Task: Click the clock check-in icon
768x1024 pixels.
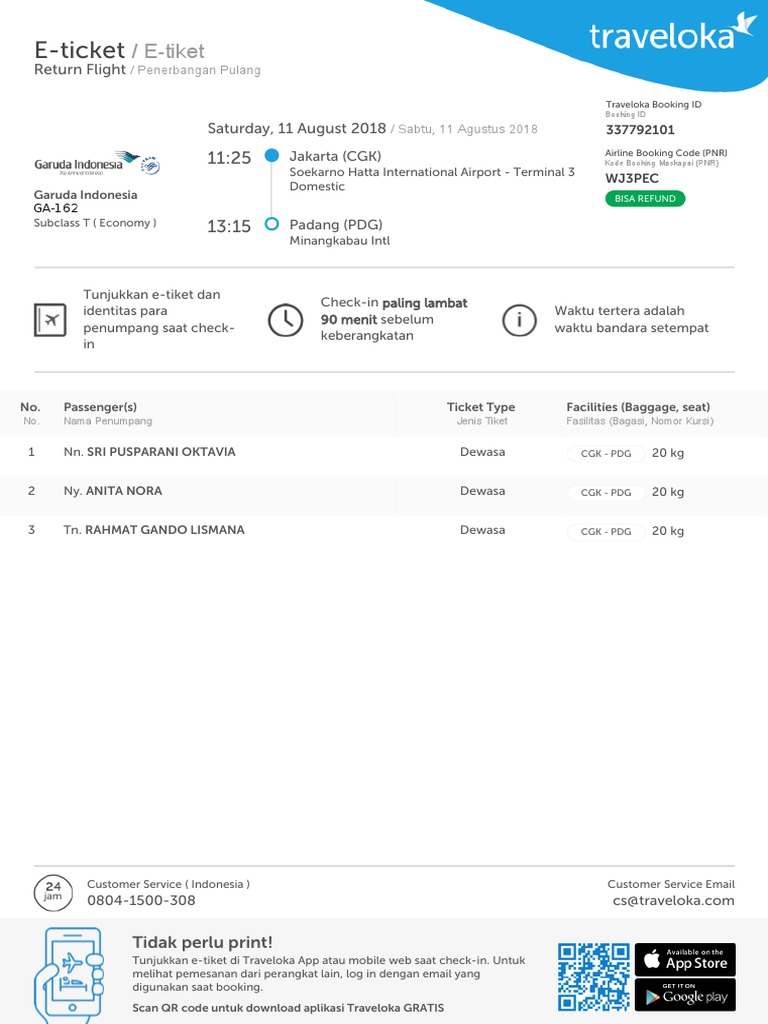Action: [285, 320]
